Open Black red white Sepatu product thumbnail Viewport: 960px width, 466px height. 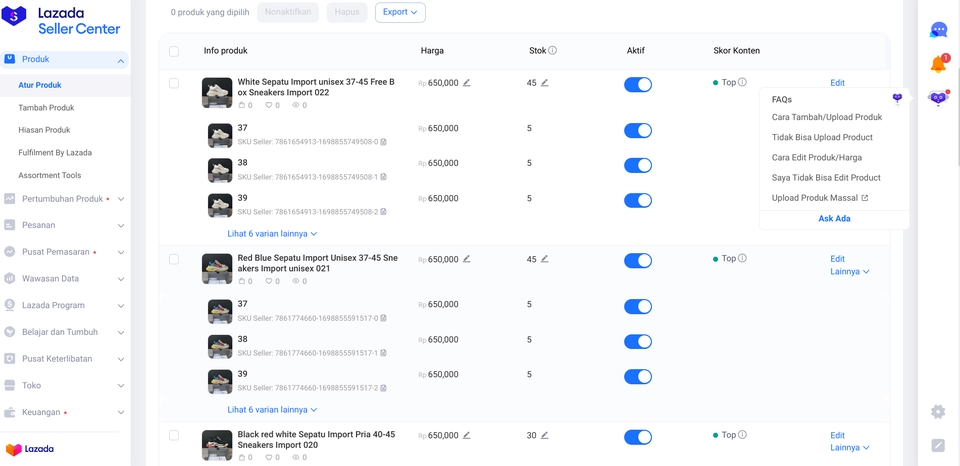(217, 445)
